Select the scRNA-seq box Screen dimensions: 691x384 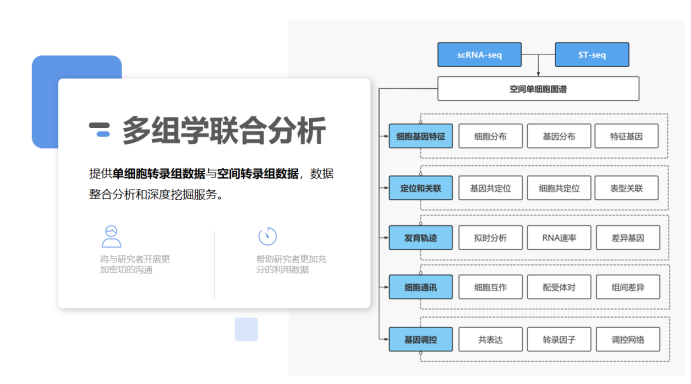[479, 55]
